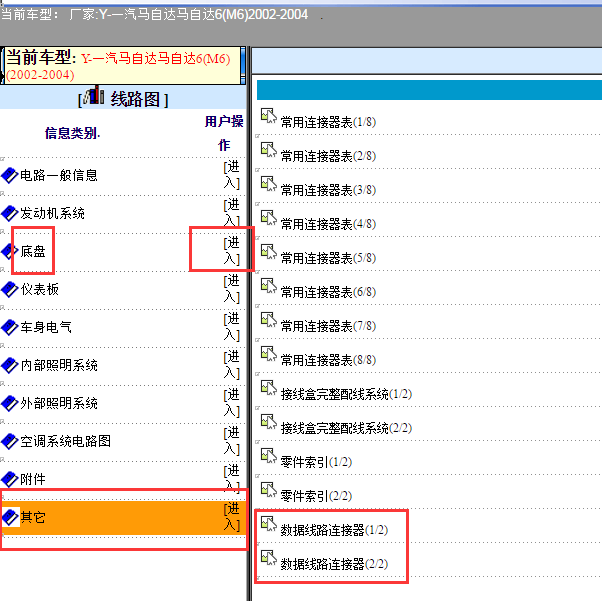Select 外部照明系统 category
Viewport: 602px width, 601px height.
tap(59, 403)
